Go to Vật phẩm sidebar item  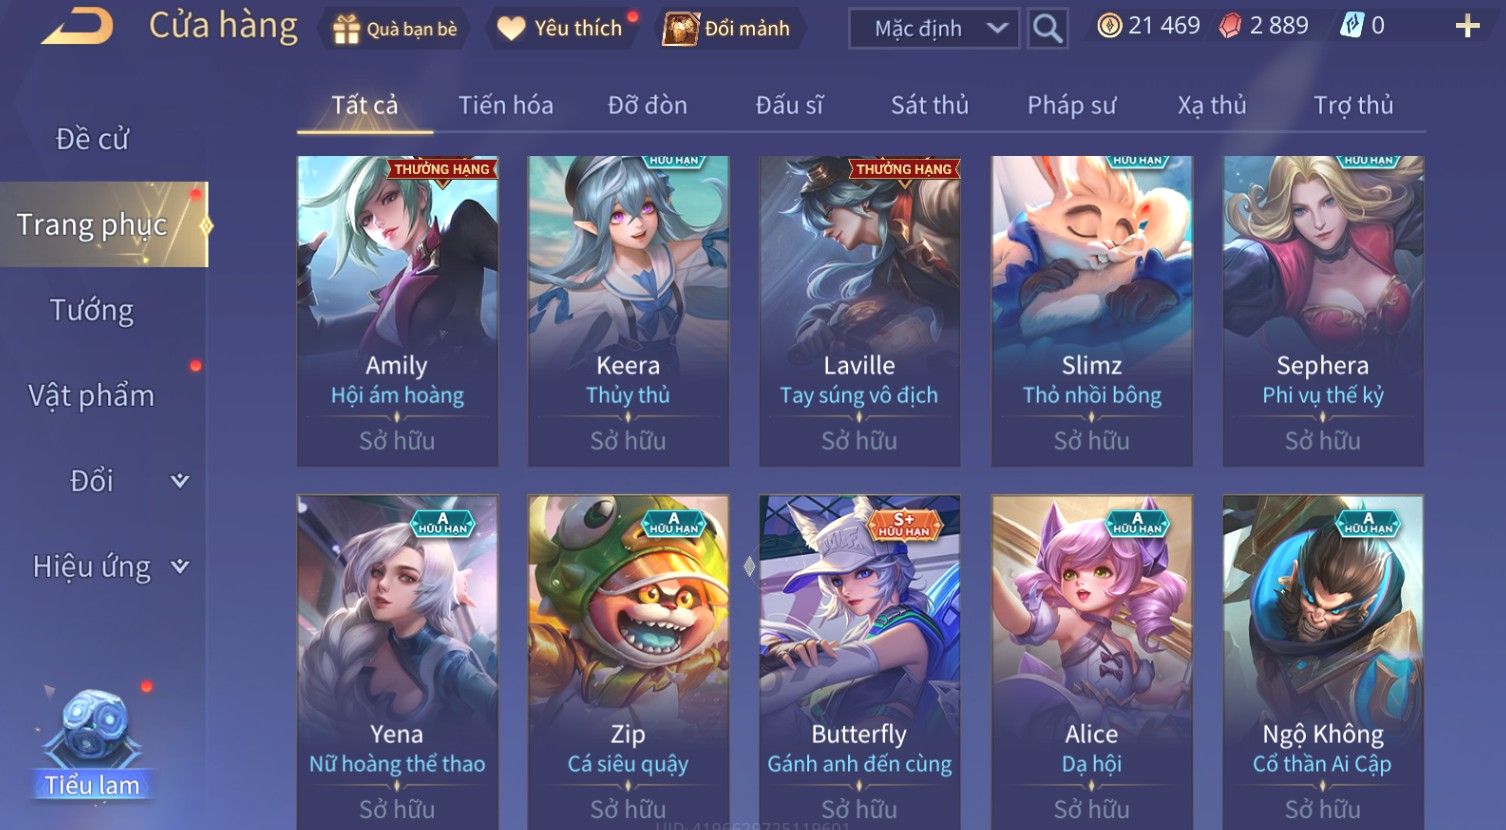pos(92,396)
